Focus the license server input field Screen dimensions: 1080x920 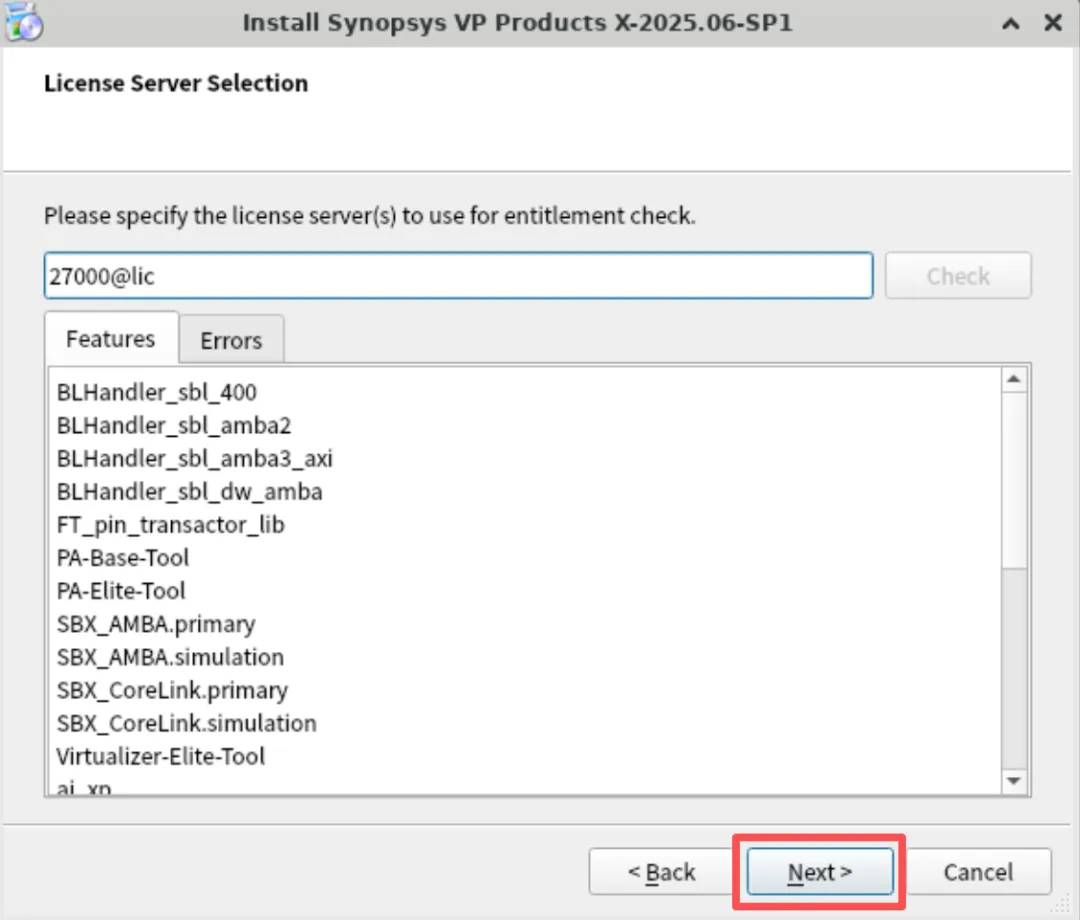coord(459,275)
